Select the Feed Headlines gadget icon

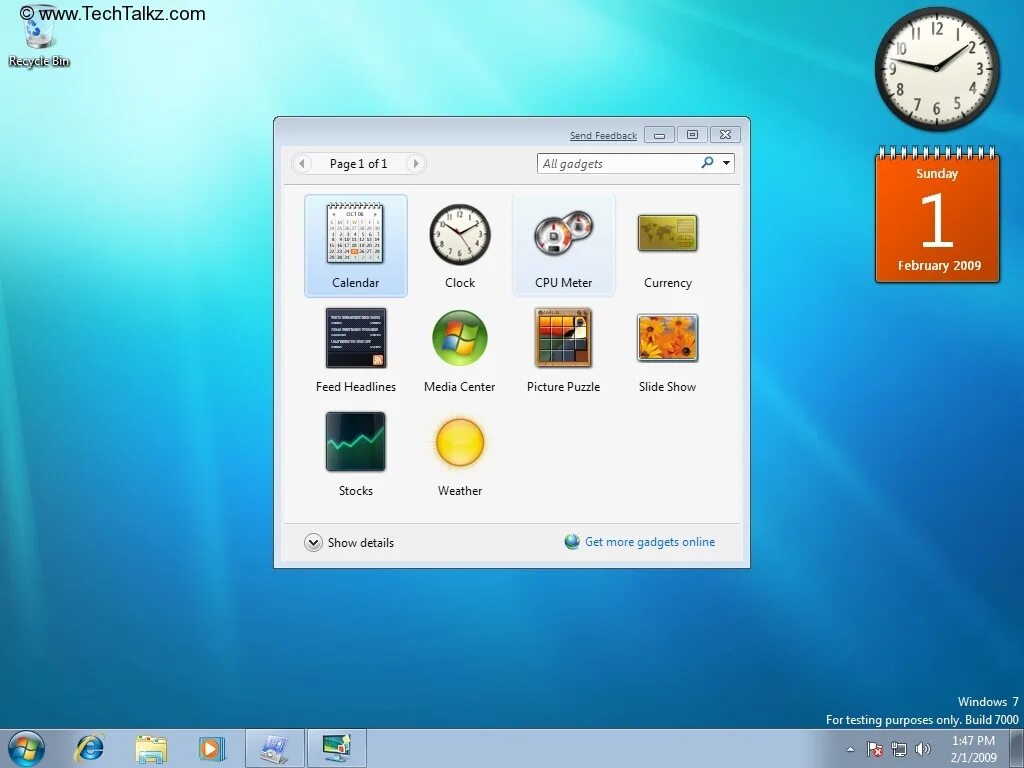[x=355, y=338]
